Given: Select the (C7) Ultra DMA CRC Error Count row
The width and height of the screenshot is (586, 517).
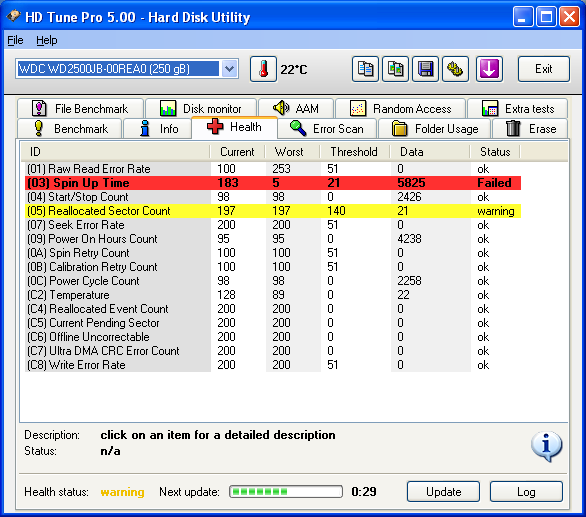Looking at the screenshot, I should point(273,351).
